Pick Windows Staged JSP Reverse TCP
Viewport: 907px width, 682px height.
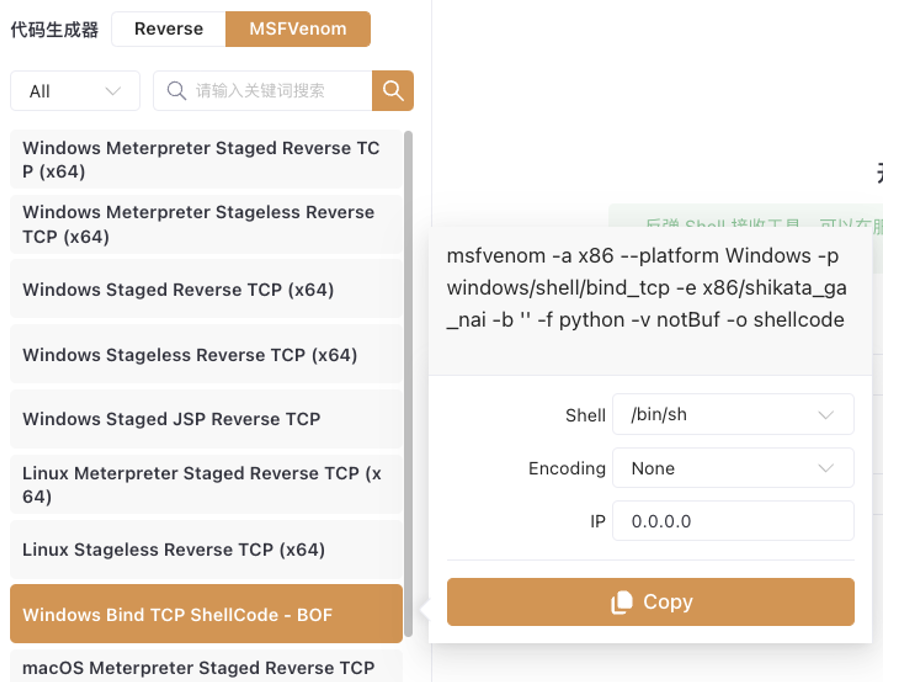[207, 419]
